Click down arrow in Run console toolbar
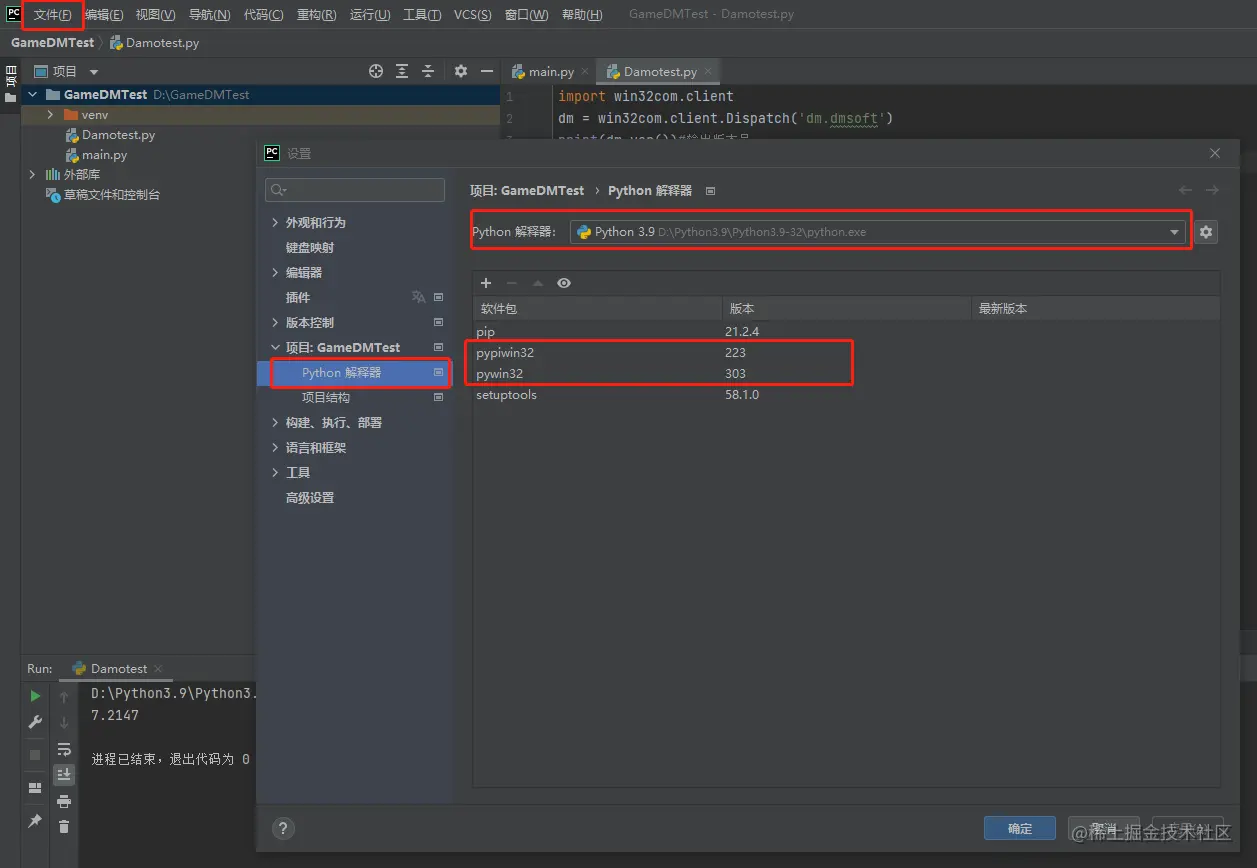This screenshot has height=868, width=1257. click(64, 722)
